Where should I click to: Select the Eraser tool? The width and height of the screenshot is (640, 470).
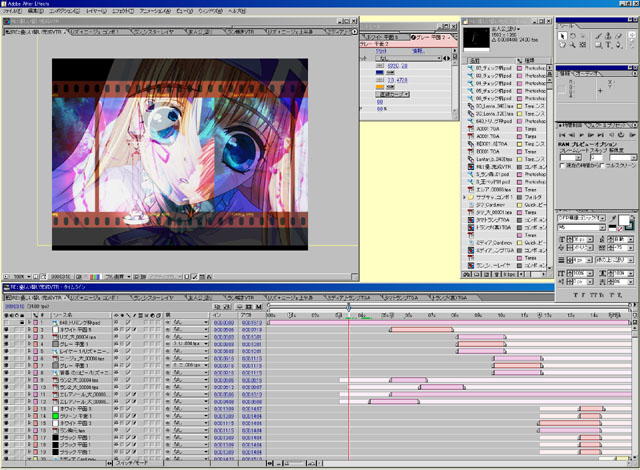point(619,36)
